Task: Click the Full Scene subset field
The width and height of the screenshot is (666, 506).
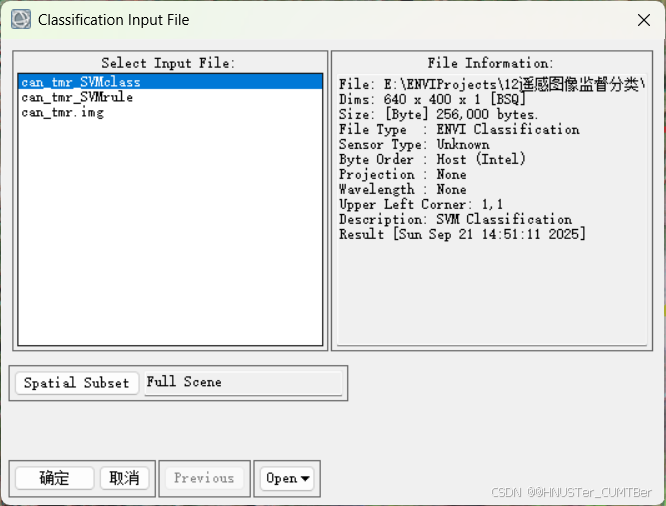Action: [x=243, y=383]
